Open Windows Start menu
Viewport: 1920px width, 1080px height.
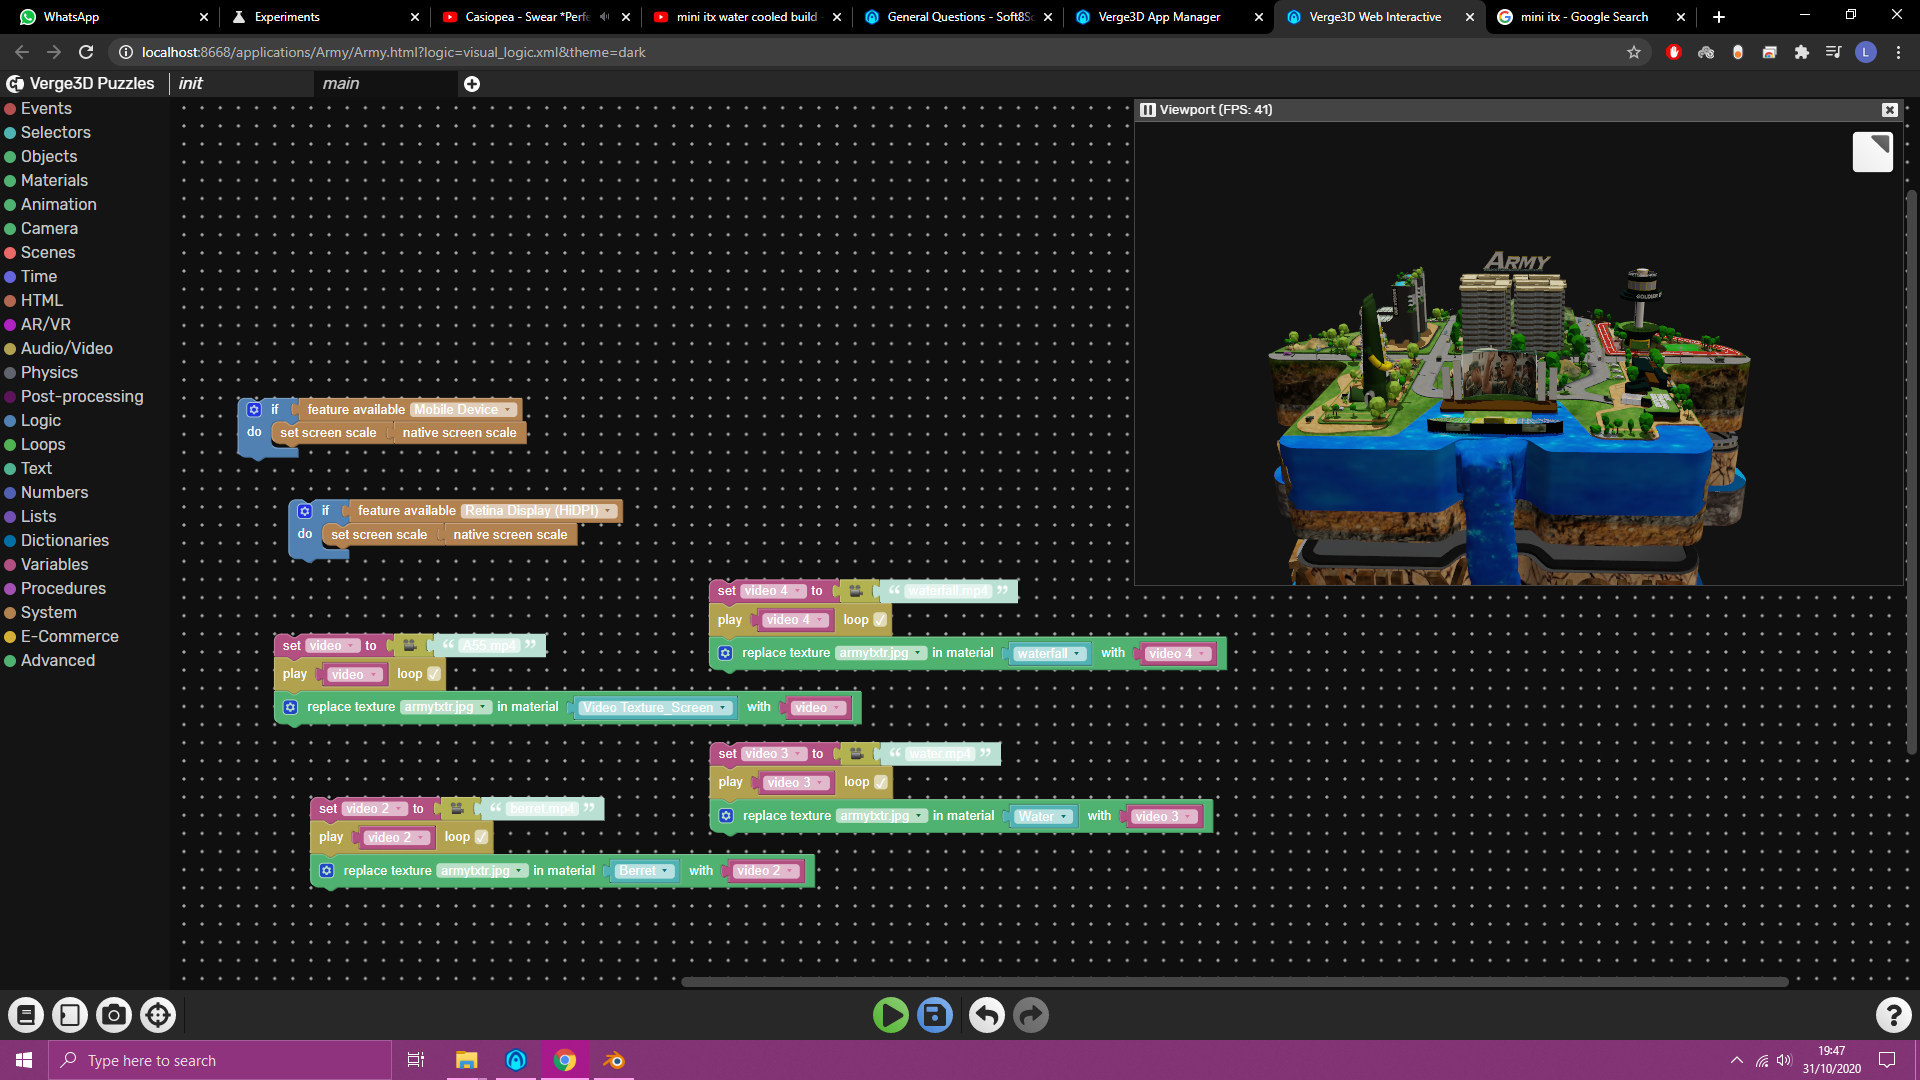[x=24, y=1060]
